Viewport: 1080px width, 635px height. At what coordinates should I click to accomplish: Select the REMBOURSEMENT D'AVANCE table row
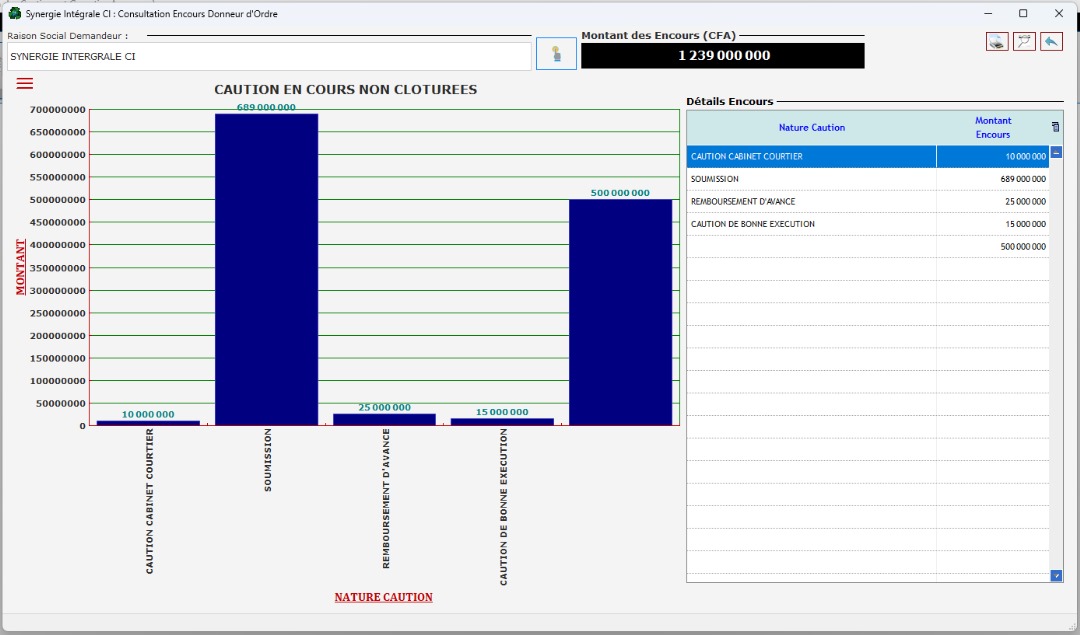(811, 202)
